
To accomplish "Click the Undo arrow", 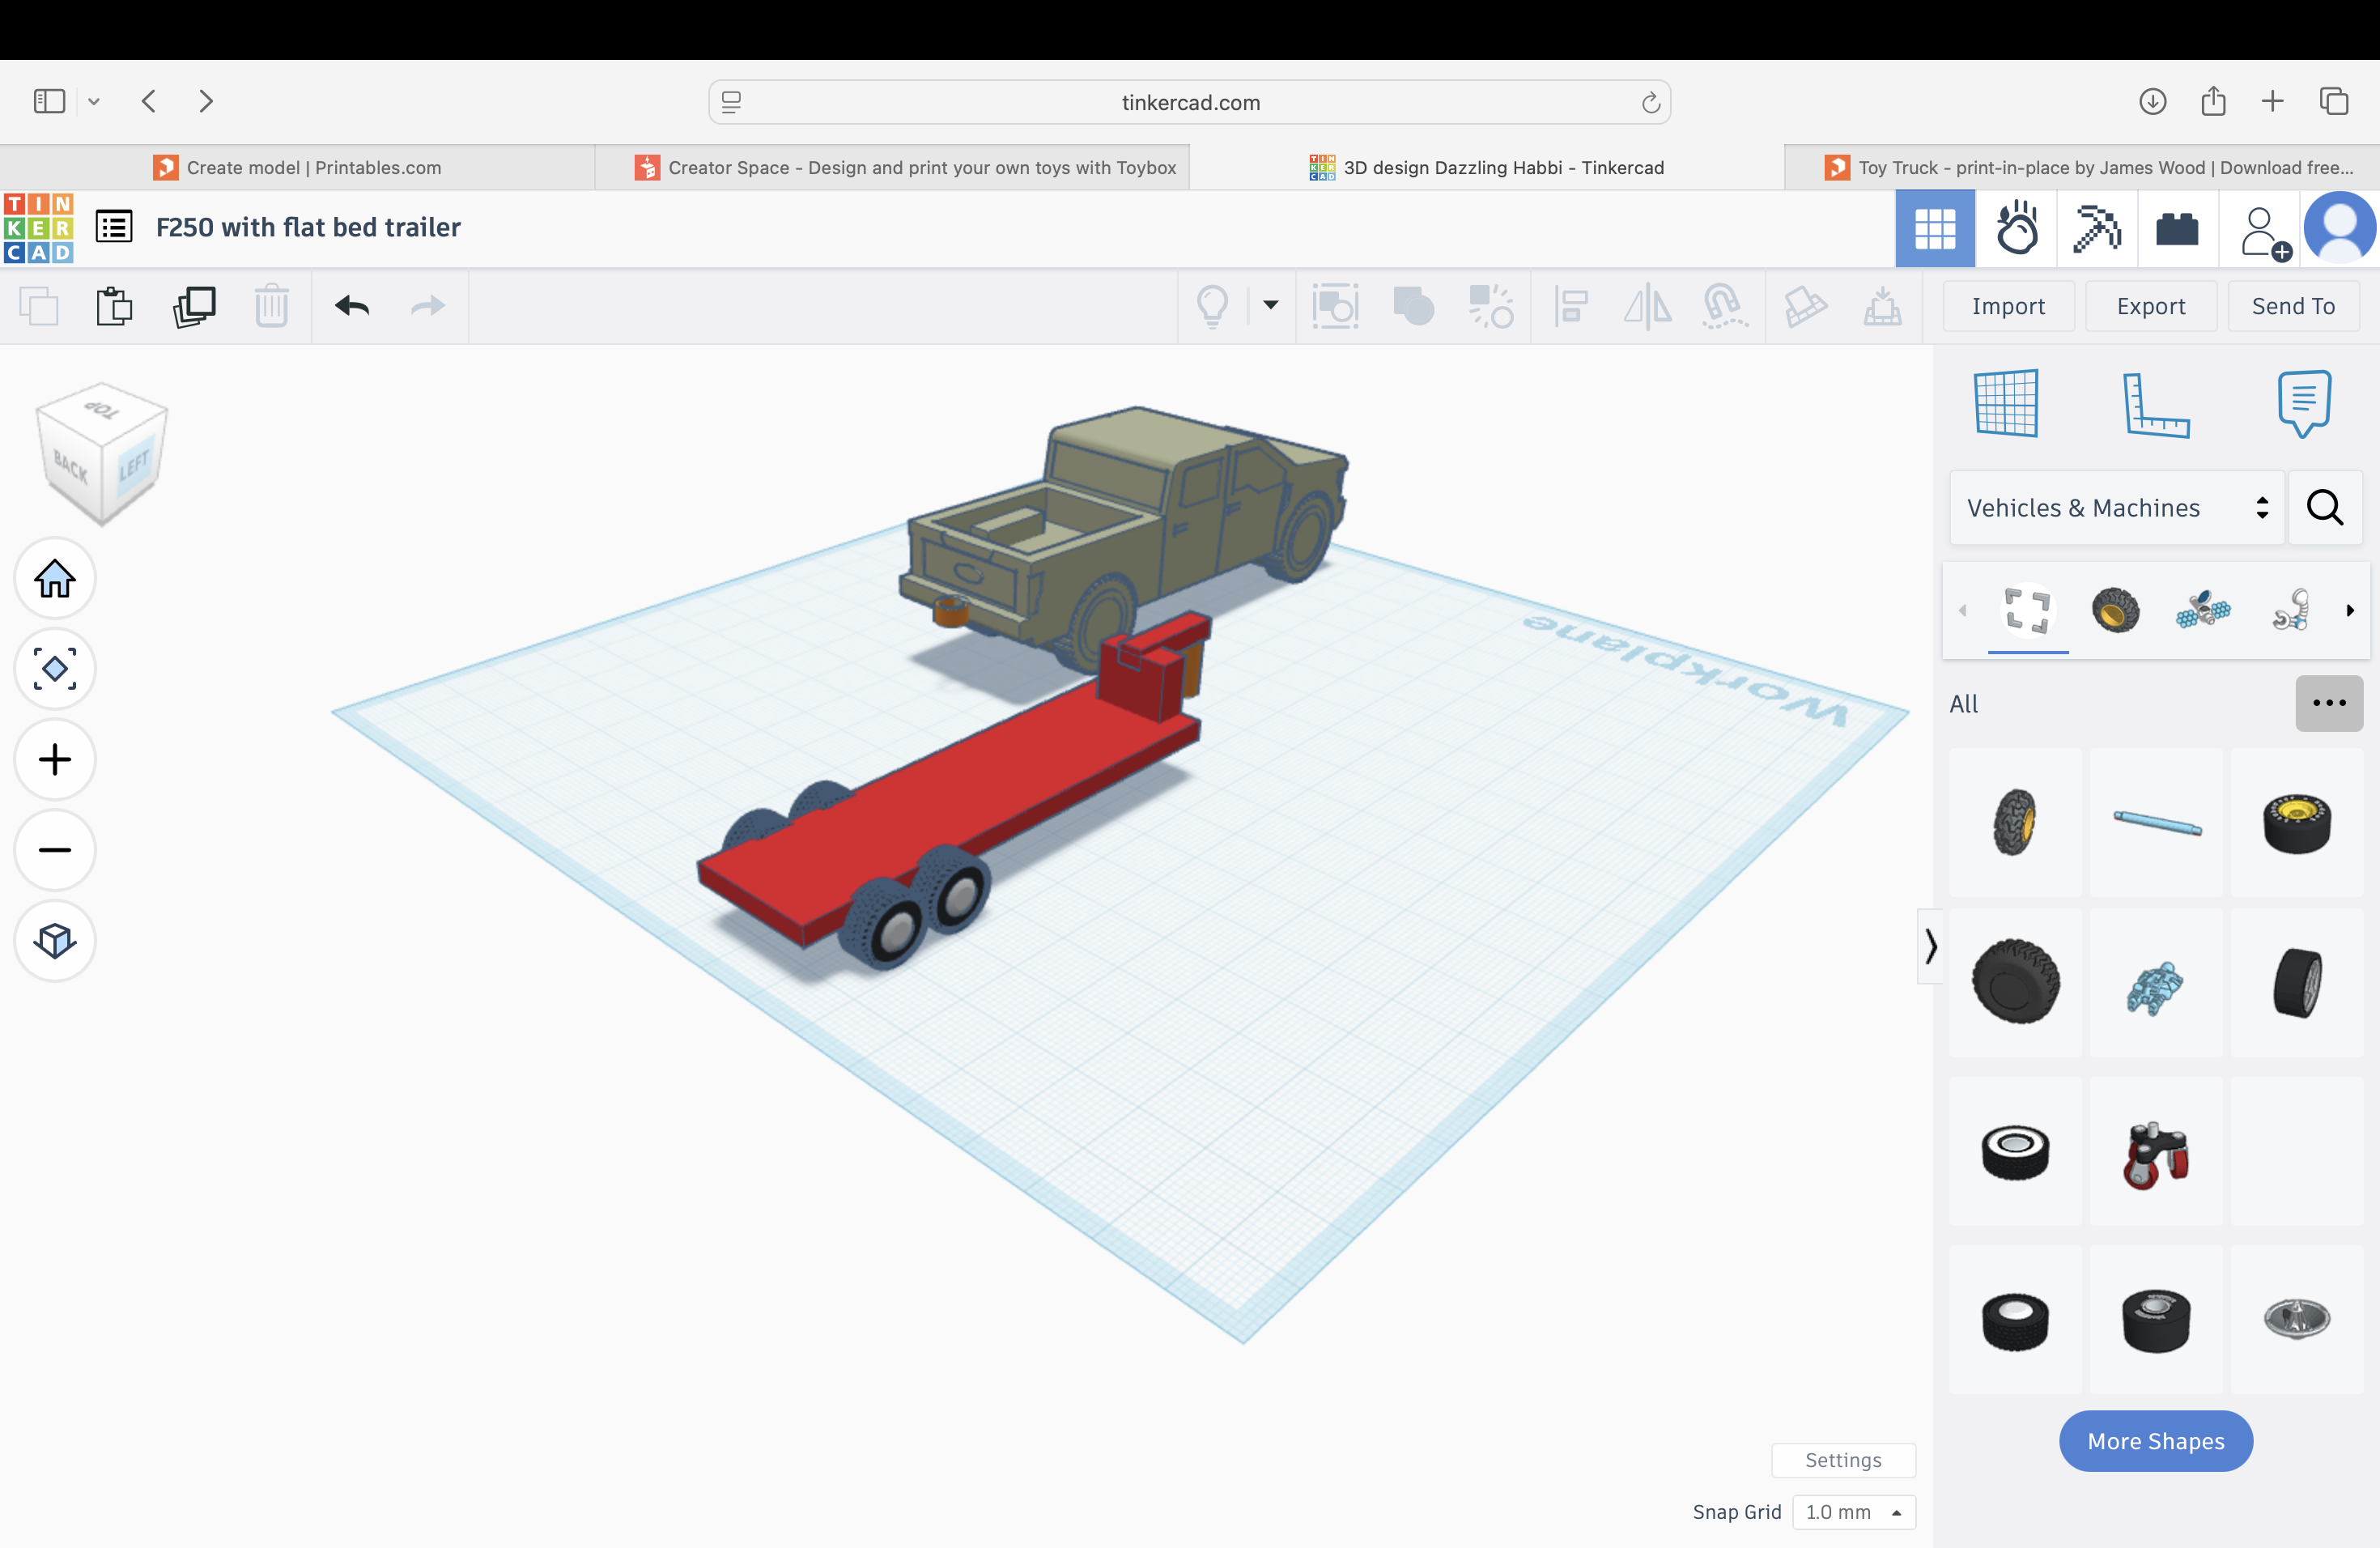I will point(352,306).
